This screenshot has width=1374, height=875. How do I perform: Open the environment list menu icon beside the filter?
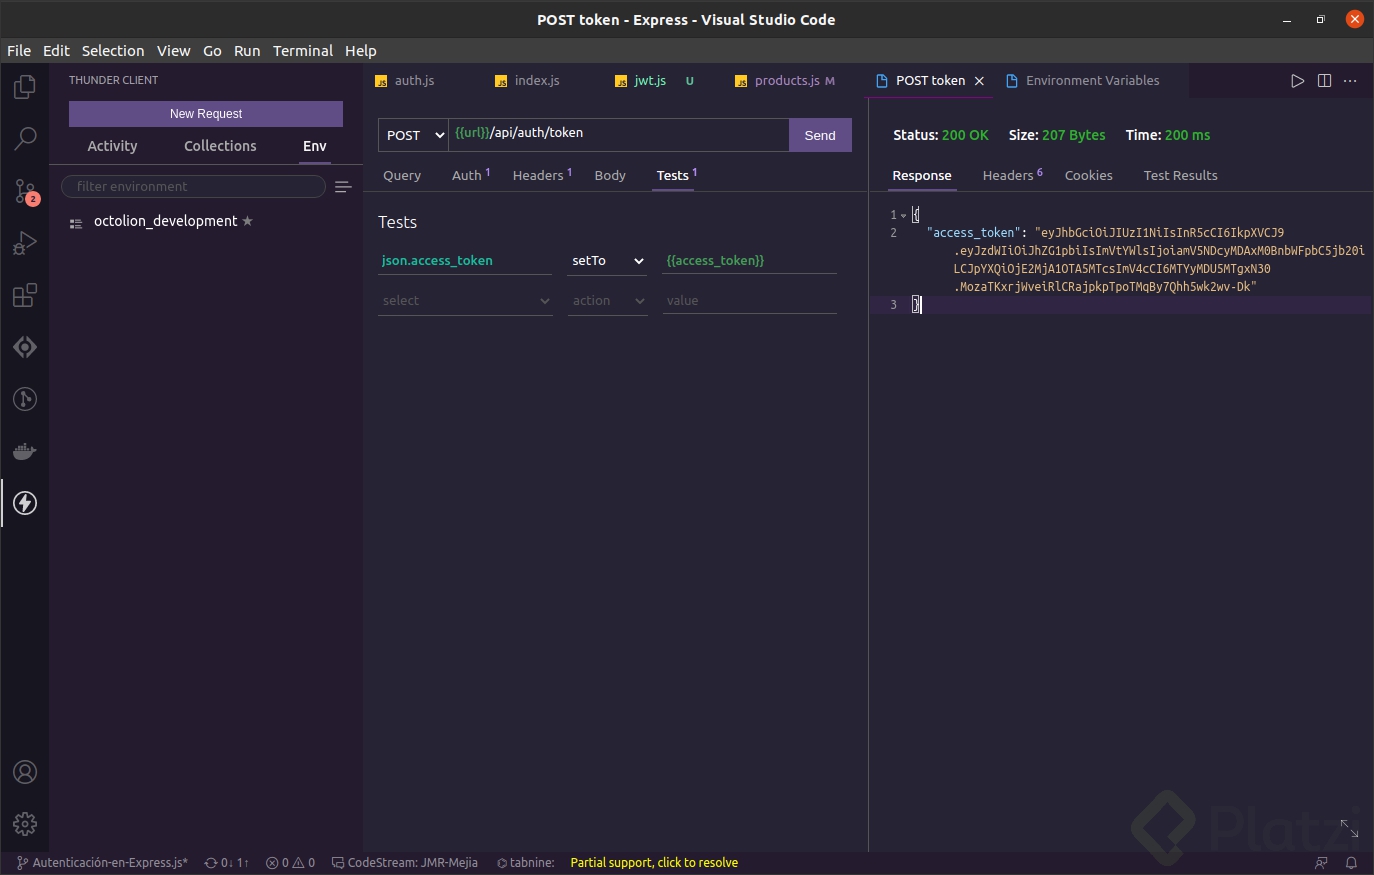click(343, 187)
